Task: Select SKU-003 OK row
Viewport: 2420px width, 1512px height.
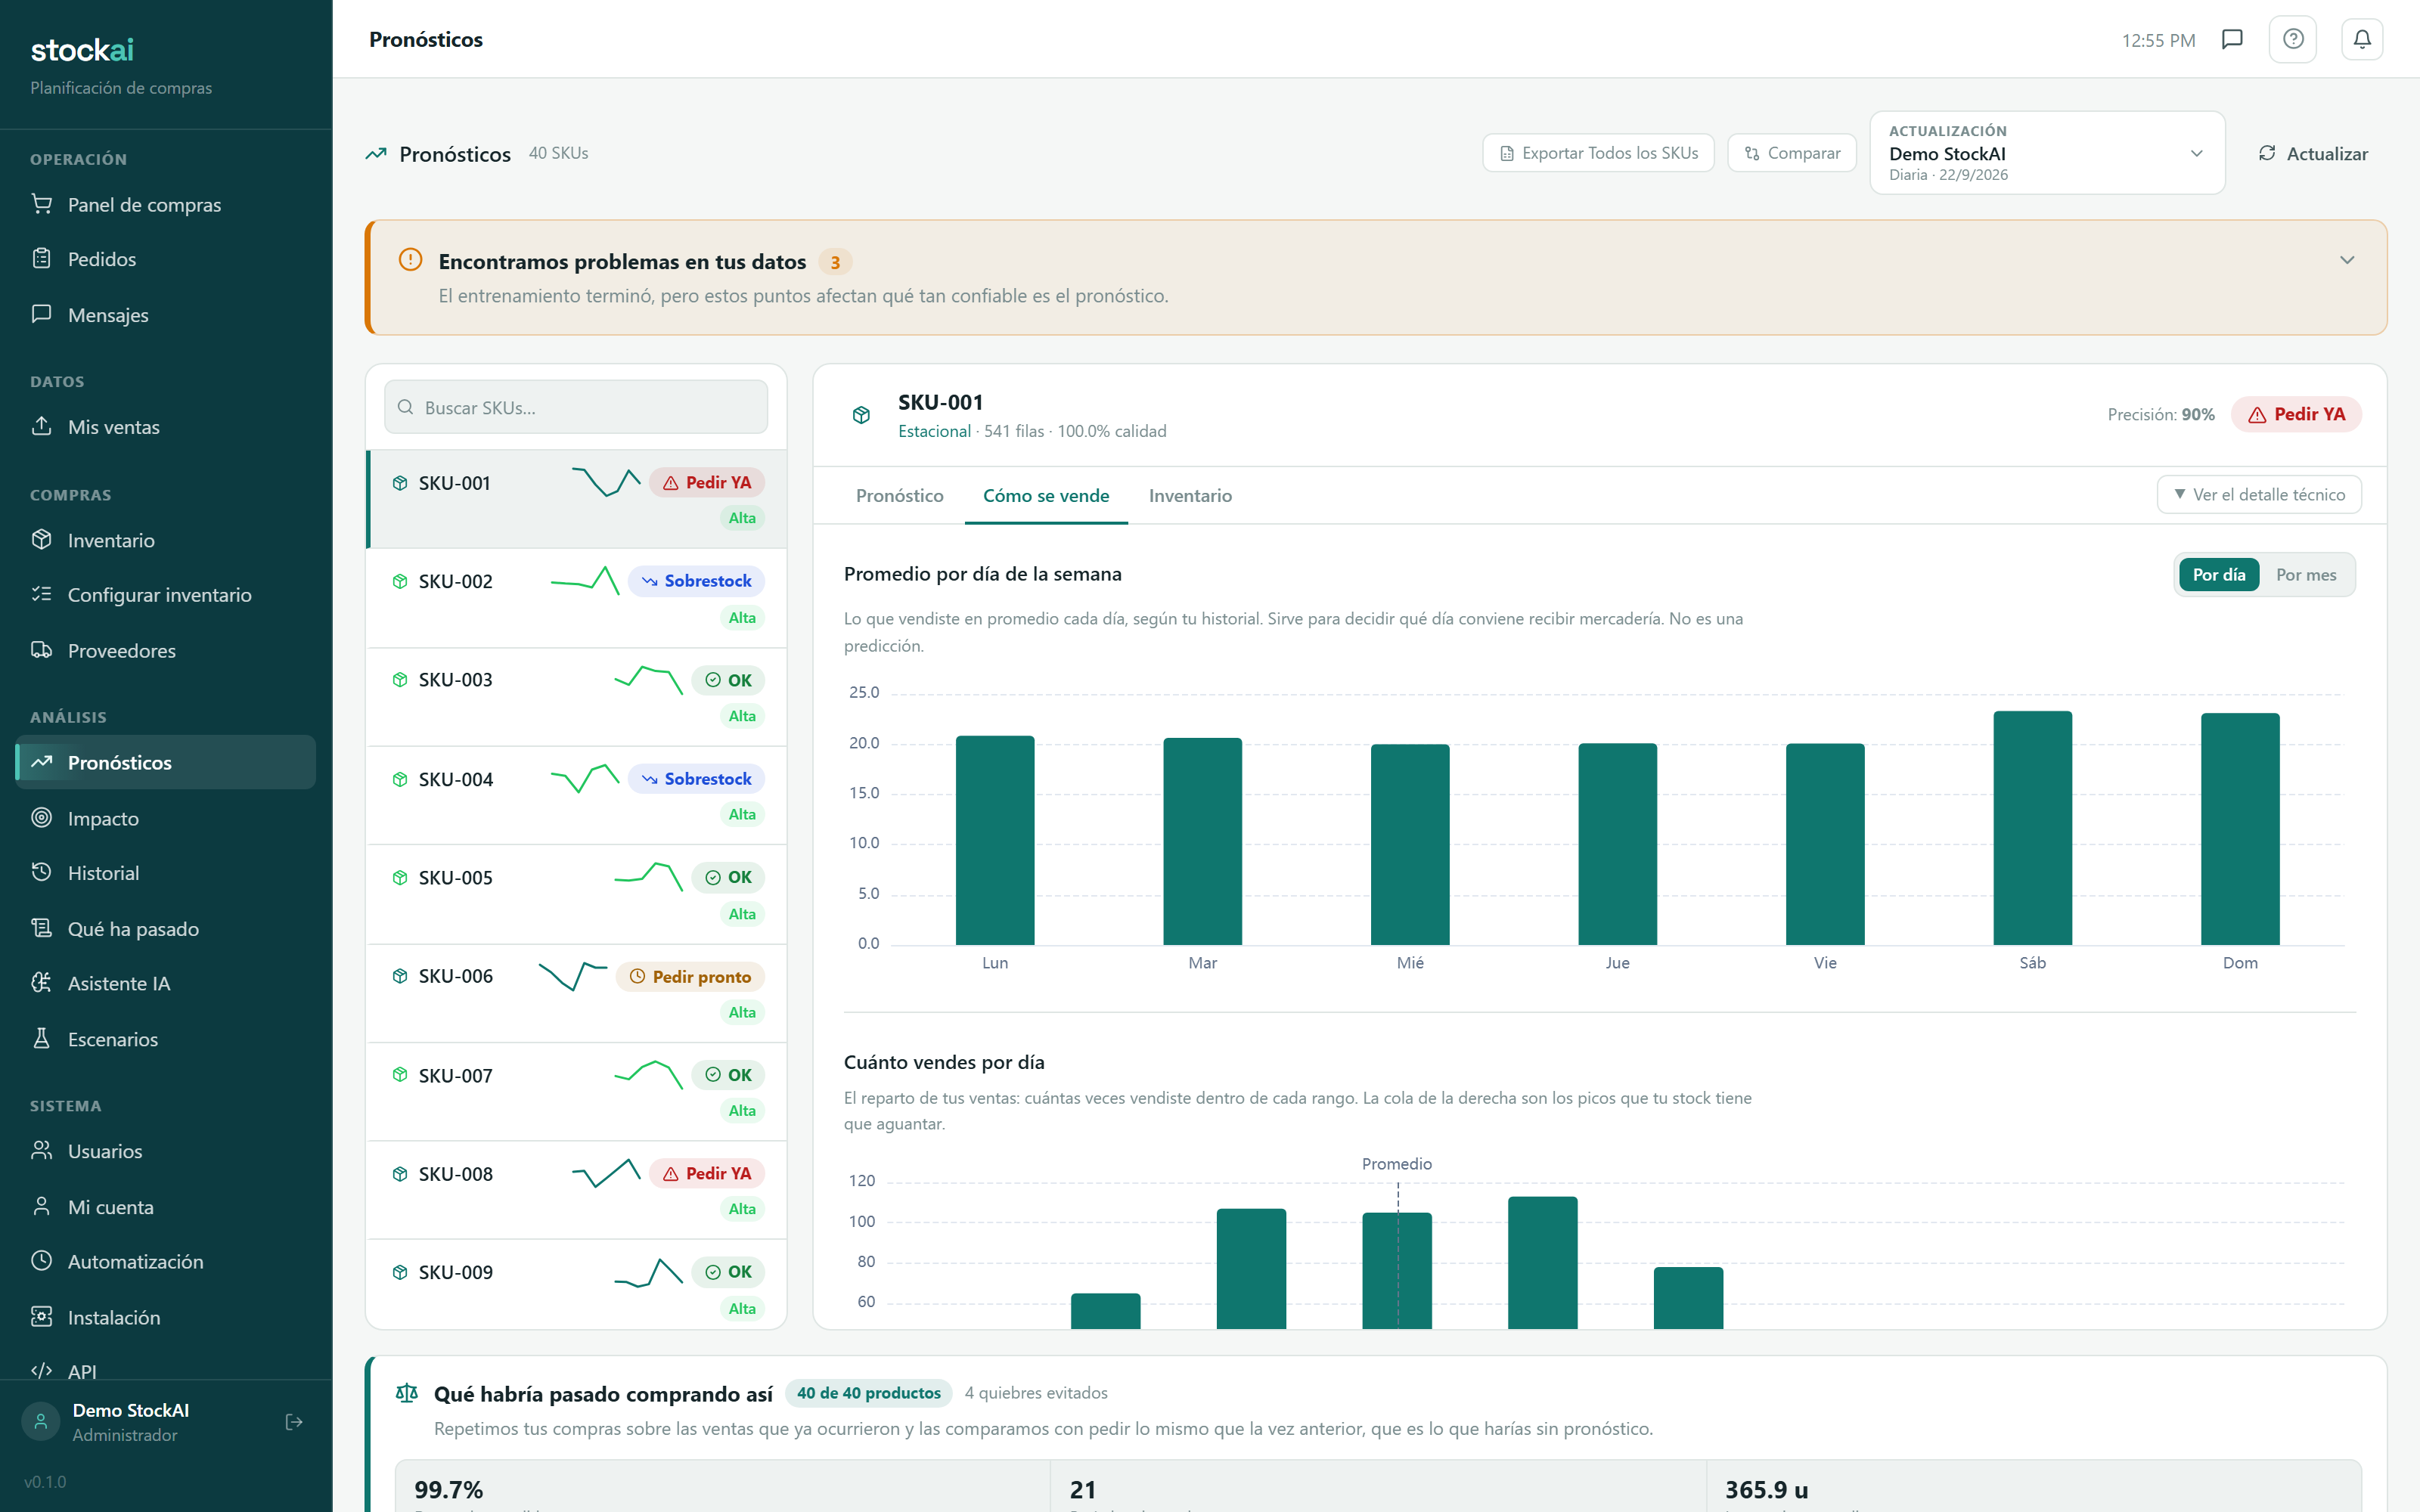Action: [x=576, y=696]
